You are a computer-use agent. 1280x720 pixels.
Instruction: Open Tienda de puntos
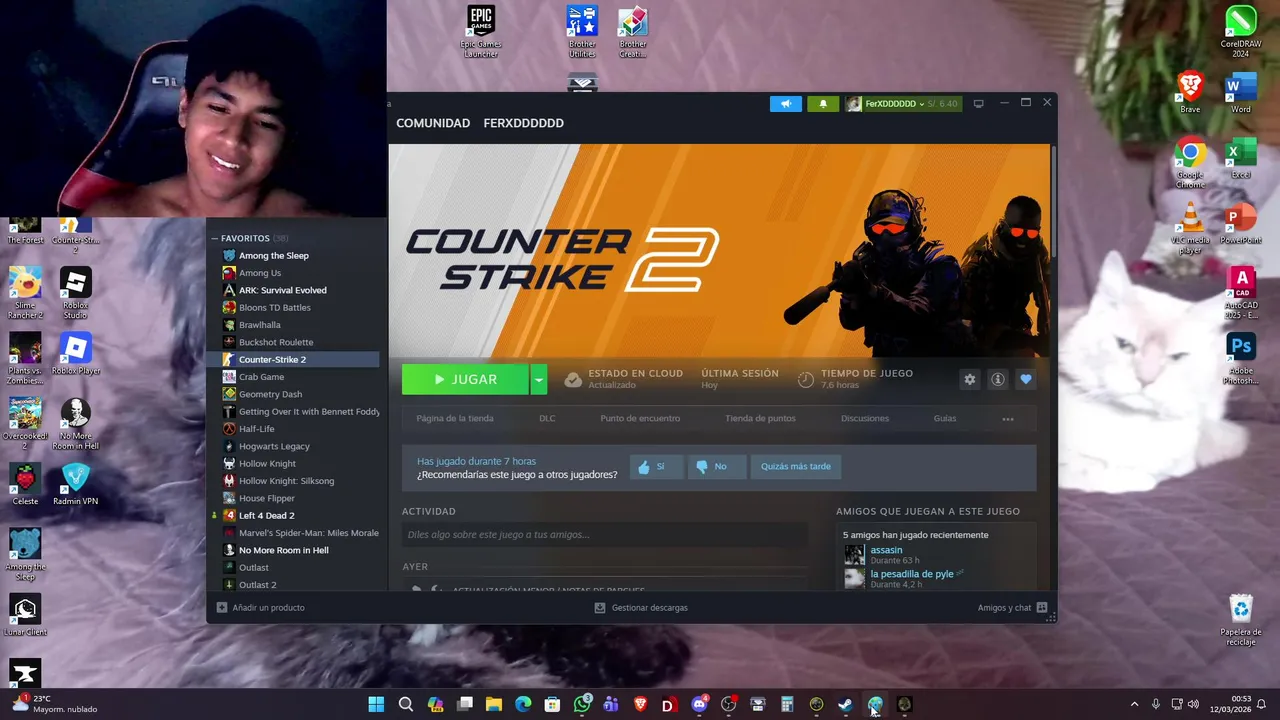(760, 419)
